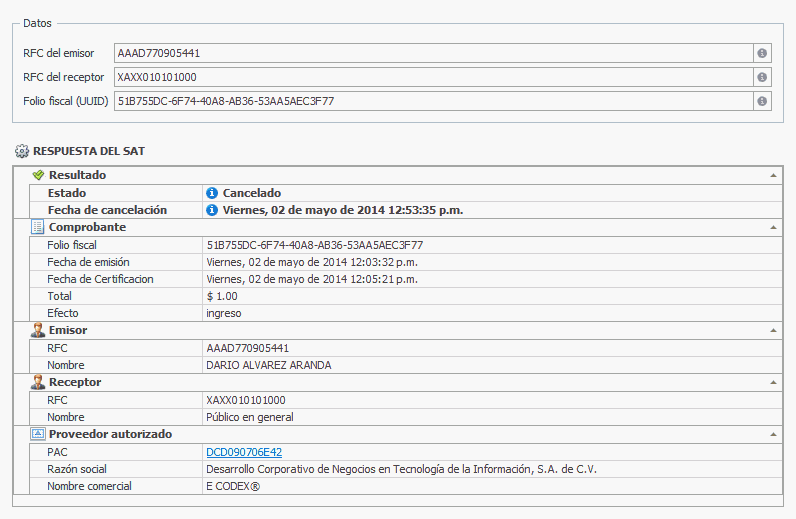Open the DCD090706E42 PAC link
The height and width of the screenshot is (519, 796).
coord(244,452)
